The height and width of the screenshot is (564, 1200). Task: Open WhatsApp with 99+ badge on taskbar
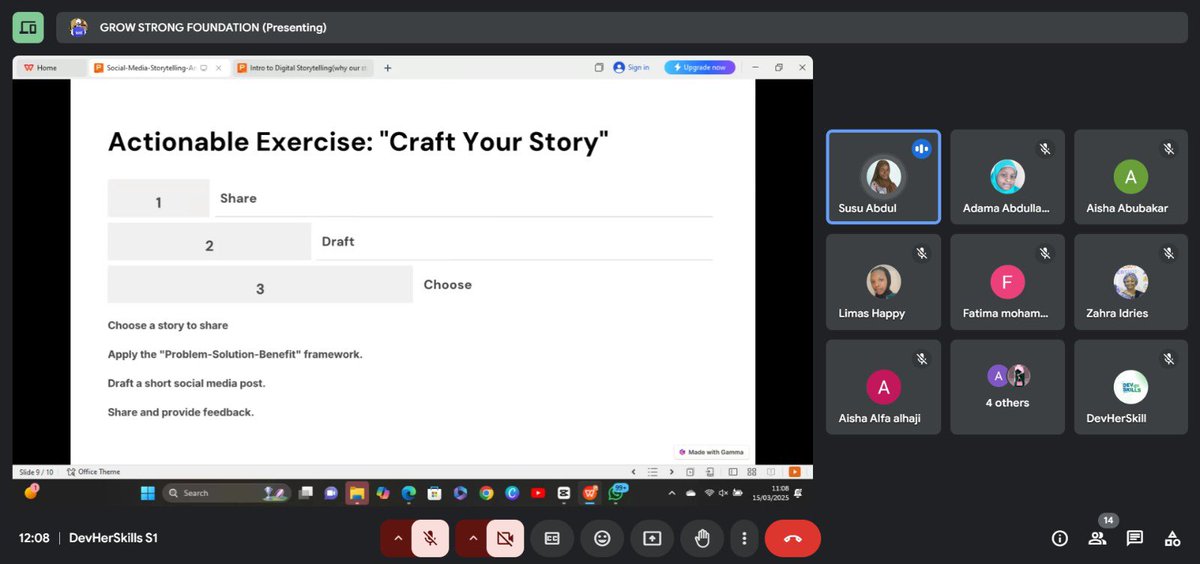(x=616, y=492)
